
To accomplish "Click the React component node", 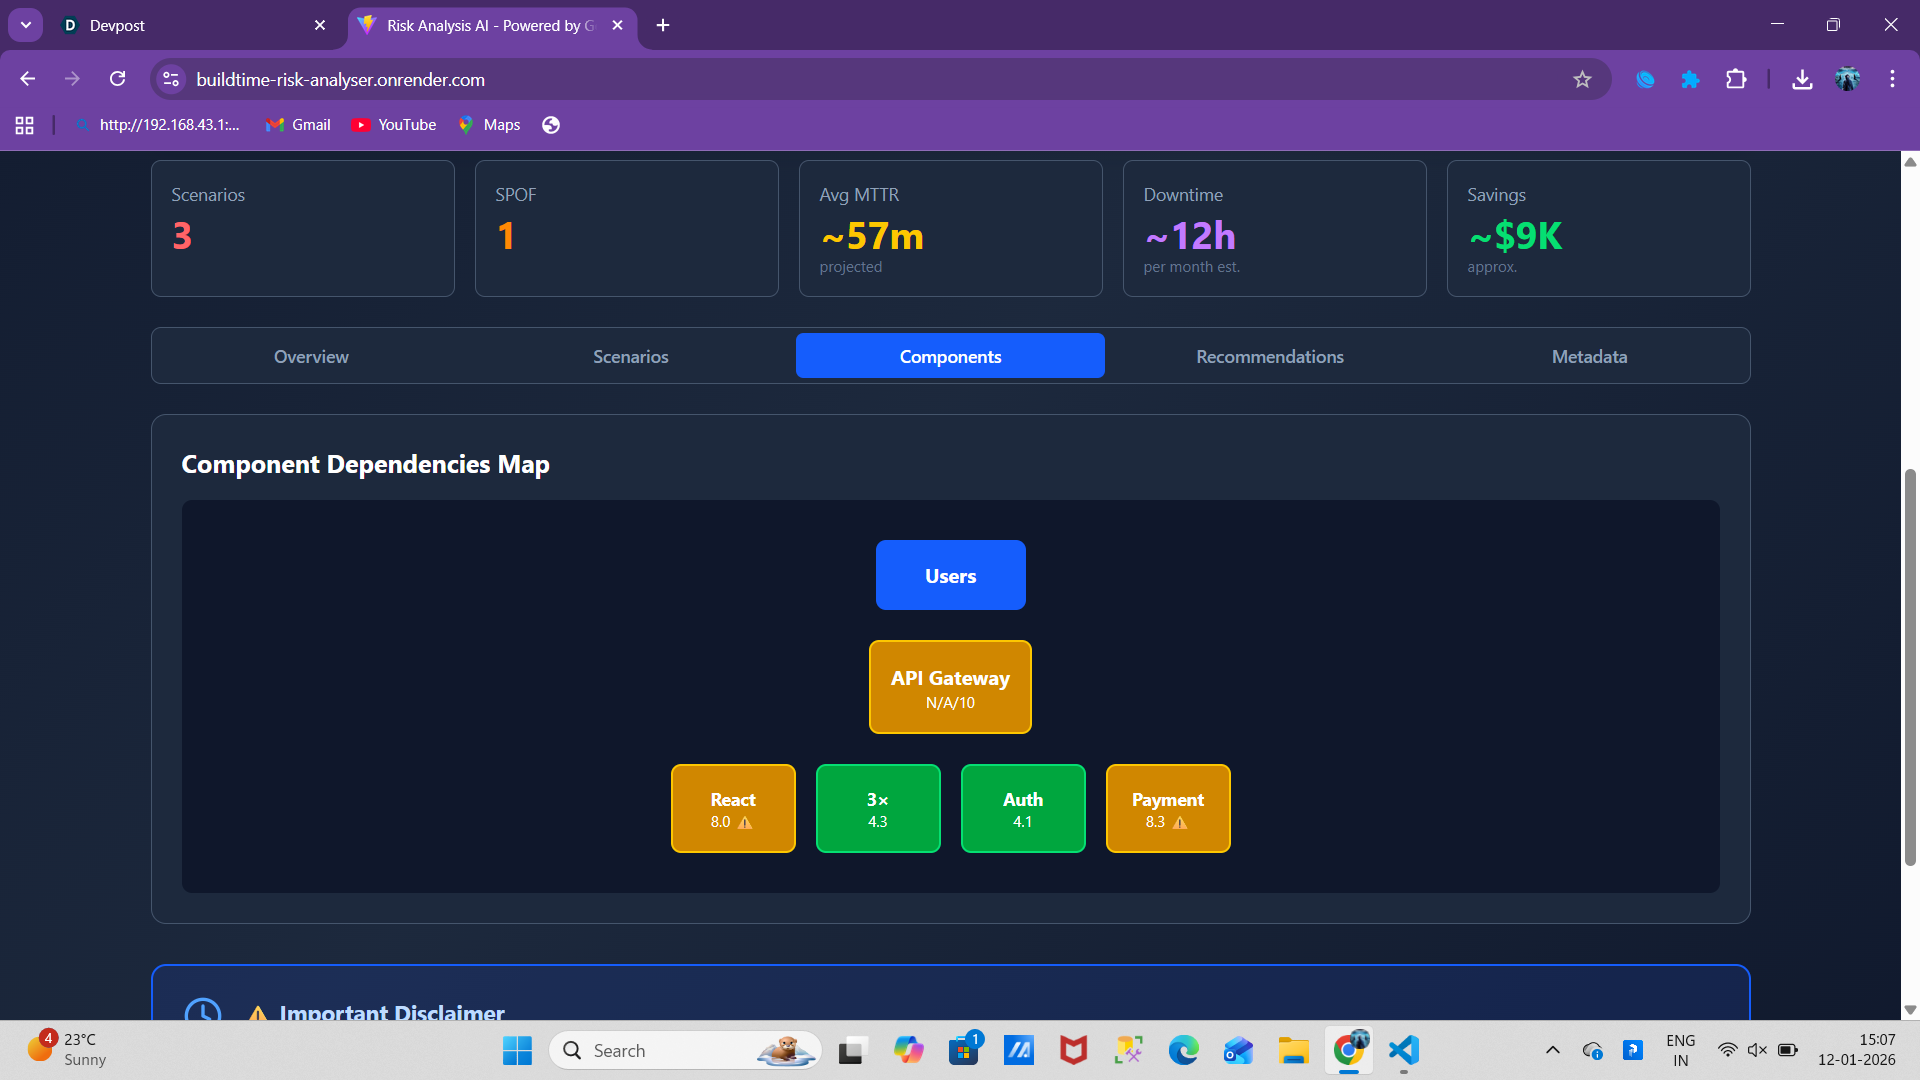I will coord(733,809).
